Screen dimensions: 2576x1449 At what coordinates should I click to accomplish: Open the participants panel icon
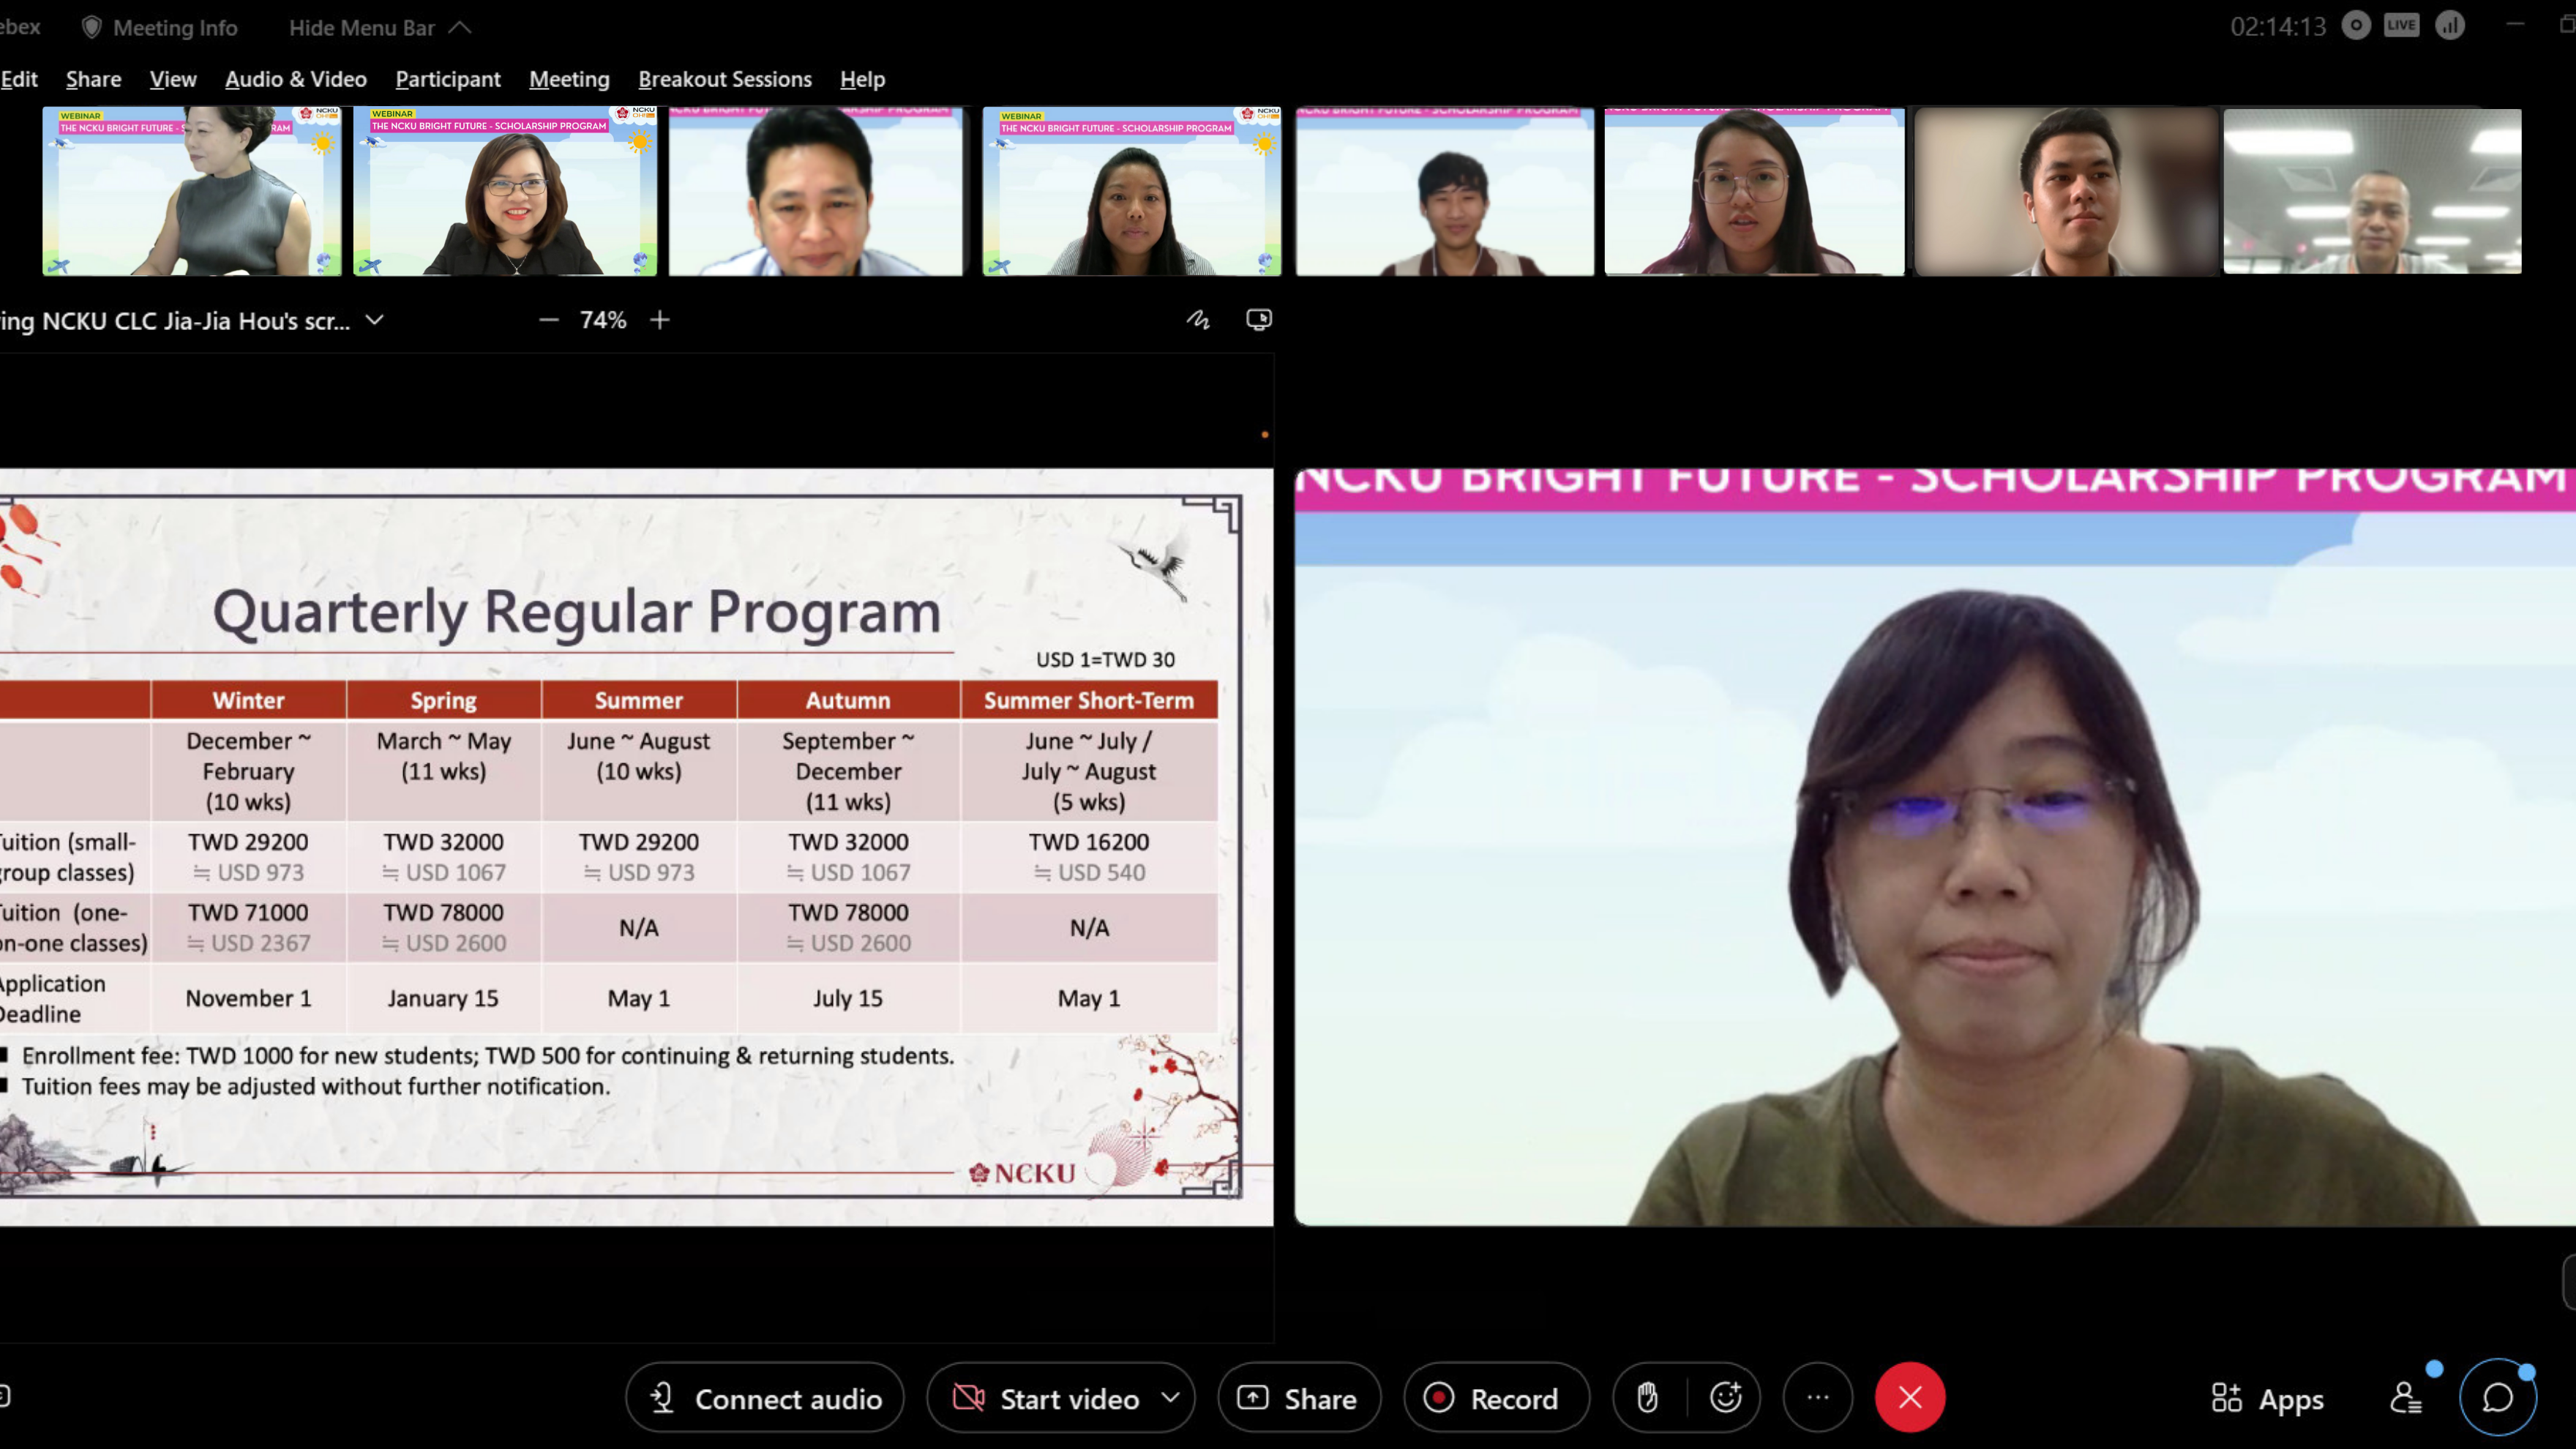pyautogui.click(x=2405, y=1398)
